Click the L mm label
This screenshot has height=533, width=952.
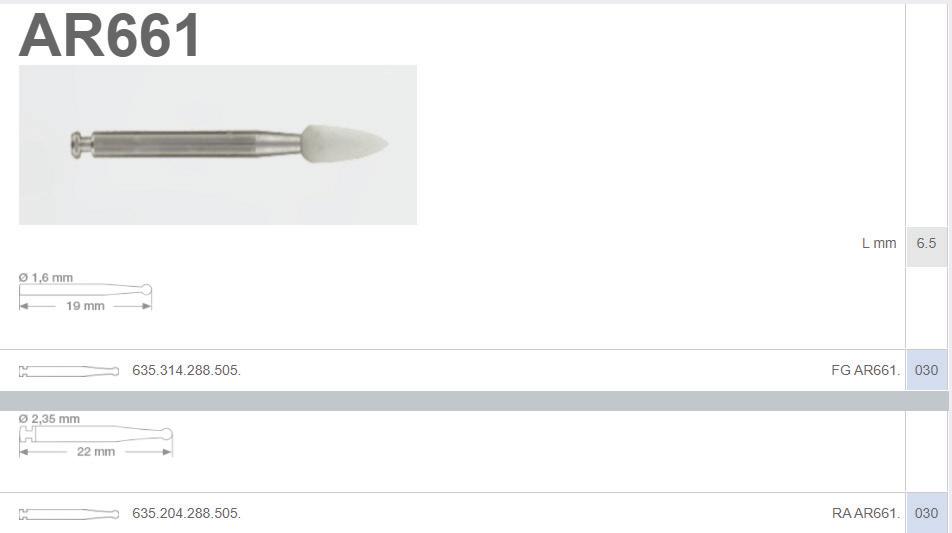click(x=879, y=243)
